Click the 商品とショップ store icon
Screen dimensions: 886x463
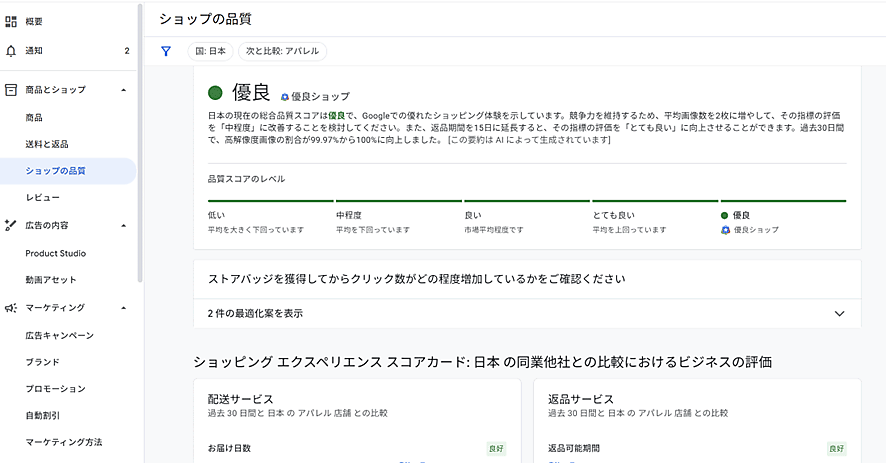(x=11, y=90)
